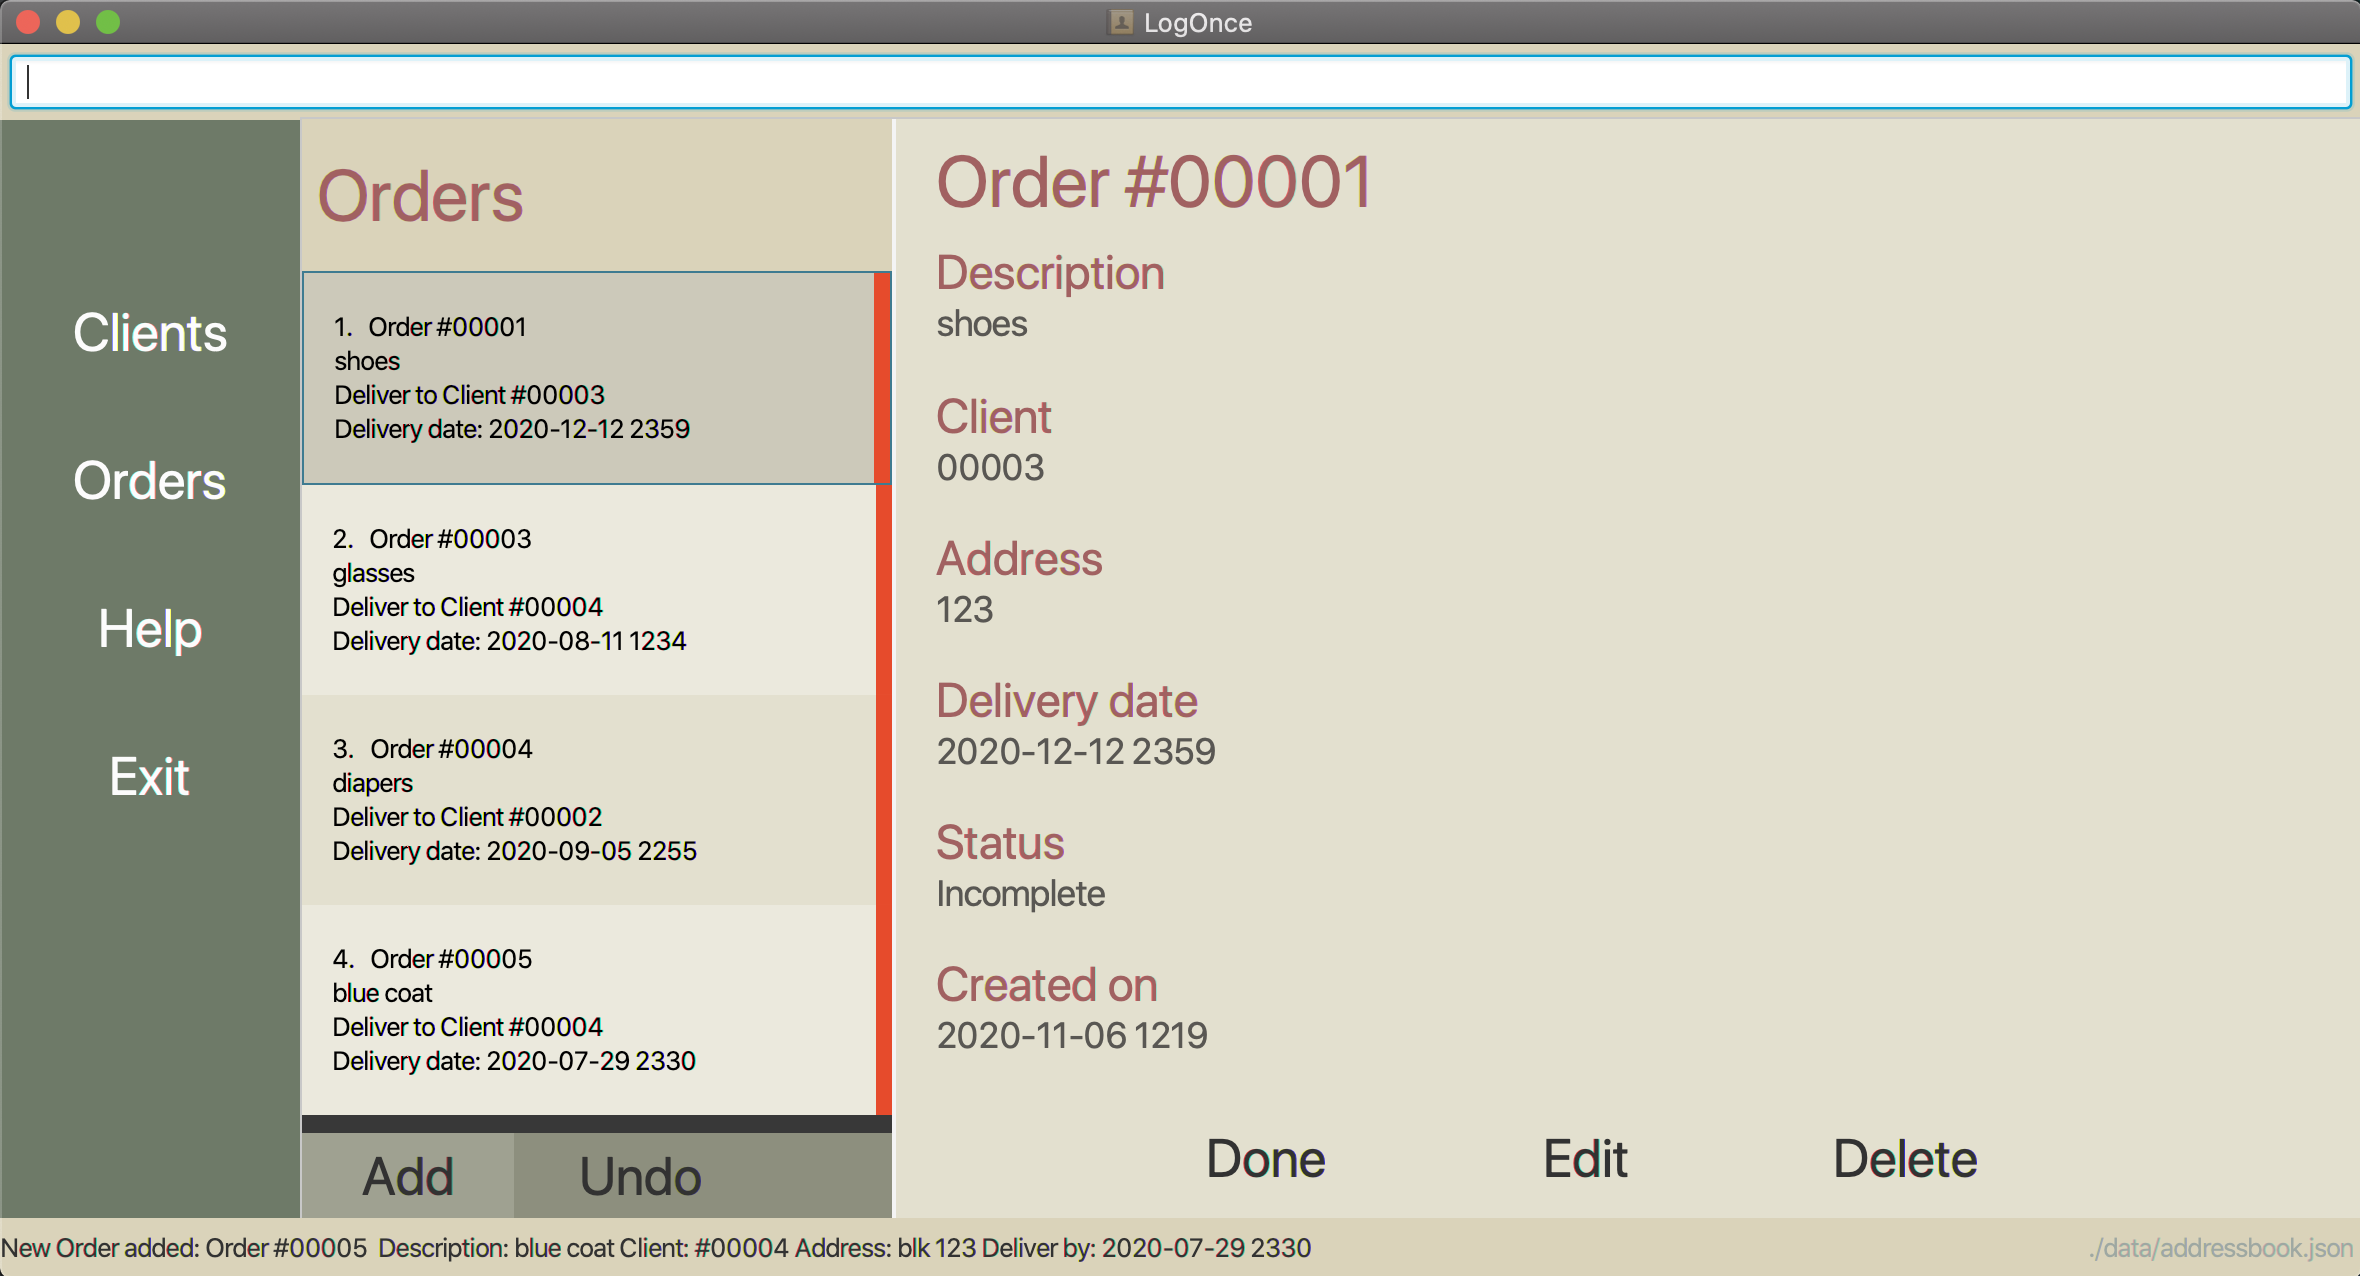
Task: Open the Clients section in sidebar
Action: (150, 333)
